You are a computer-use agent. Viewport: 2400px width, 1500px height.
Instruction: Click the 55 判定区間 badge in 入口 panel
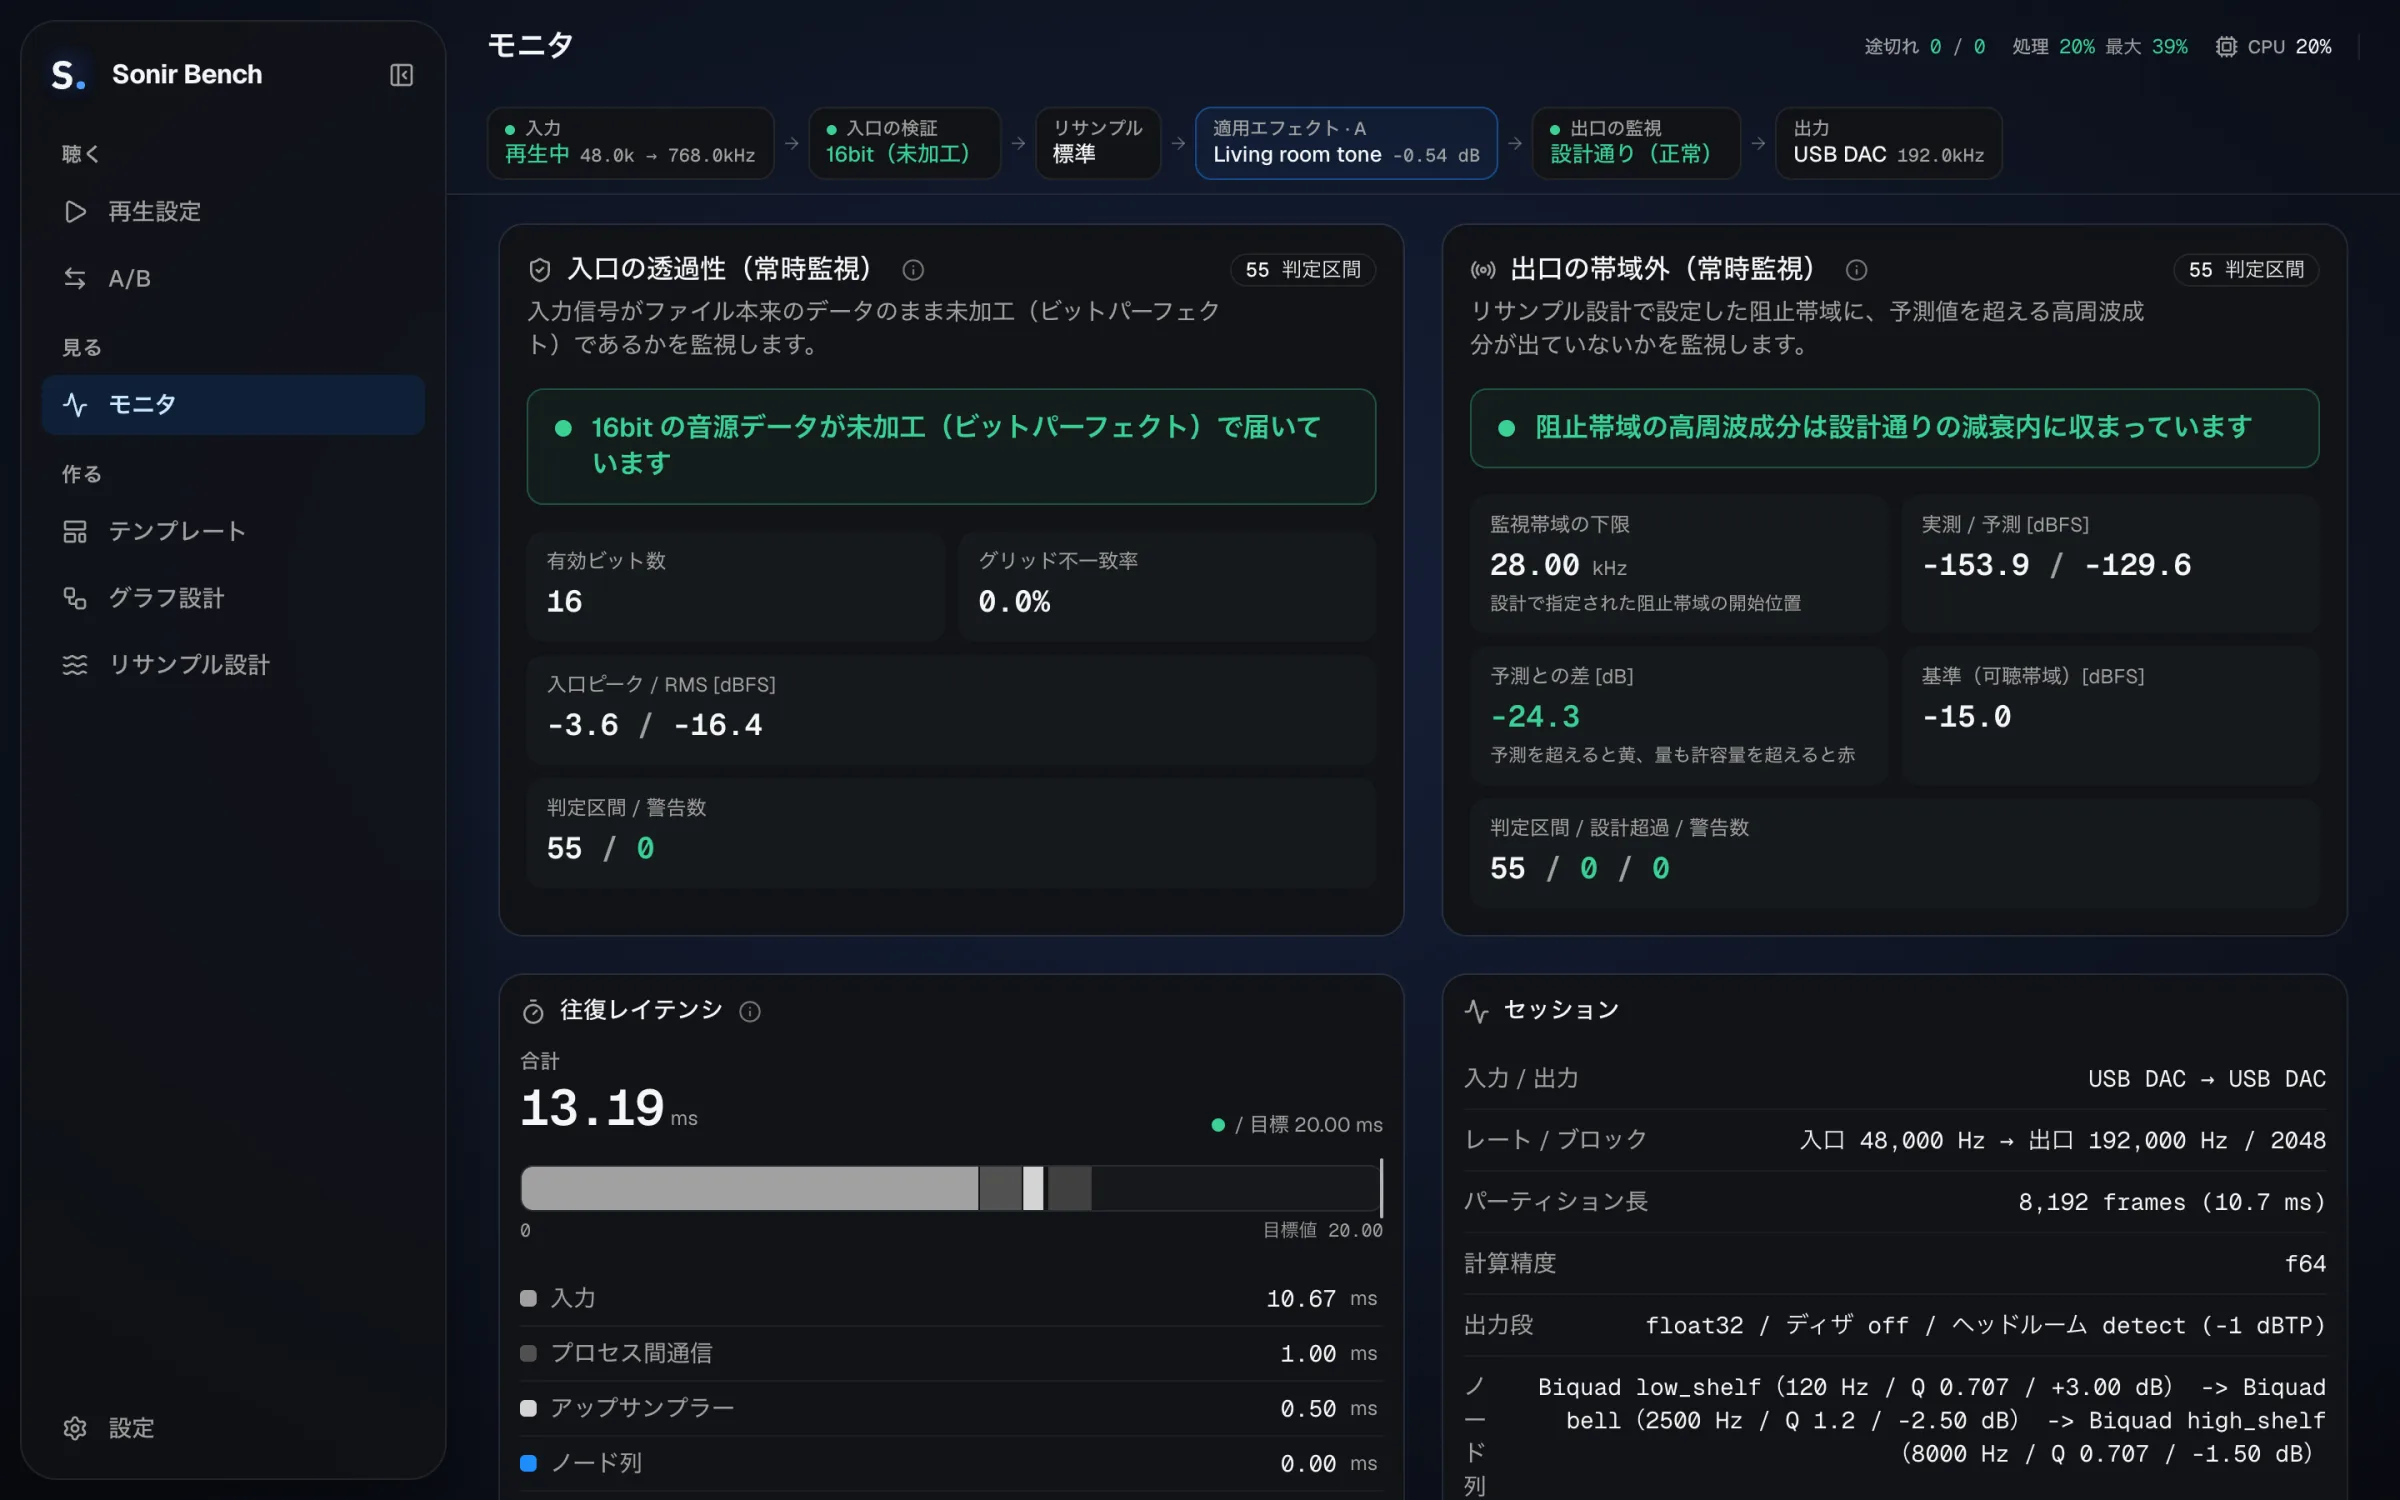coord(1303,270)
